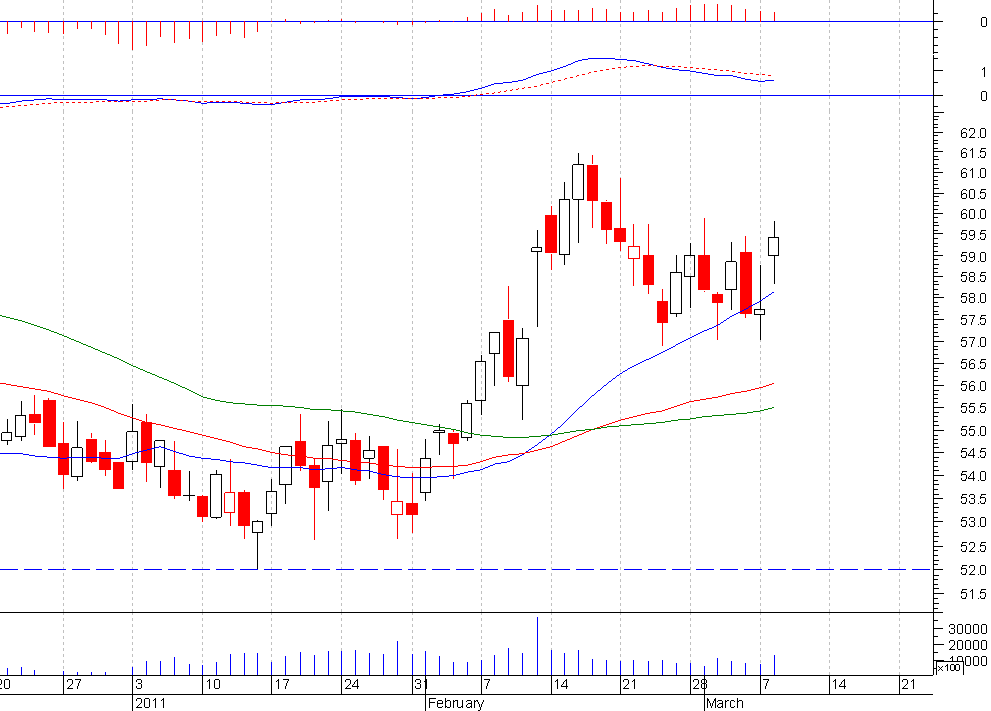Select the 52.0 price axis label
The image size is (991, 711).
click(x=973, y=570)
